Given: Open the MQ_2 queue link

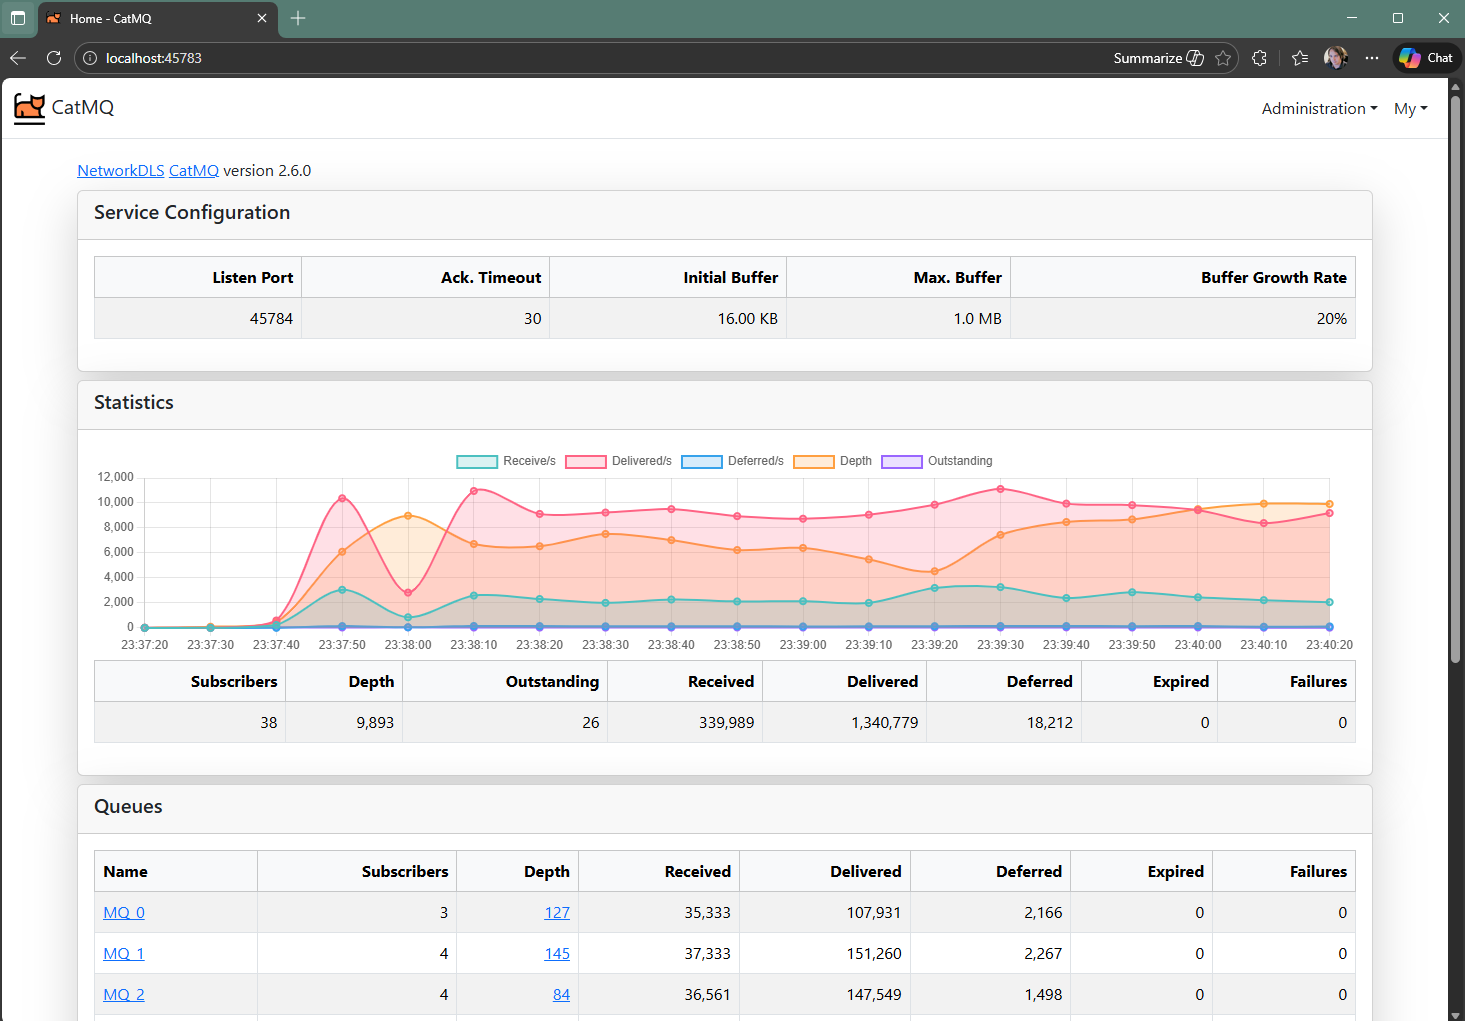Looking at the screenshot, I should pyautogui.click(x=124, y=995).
